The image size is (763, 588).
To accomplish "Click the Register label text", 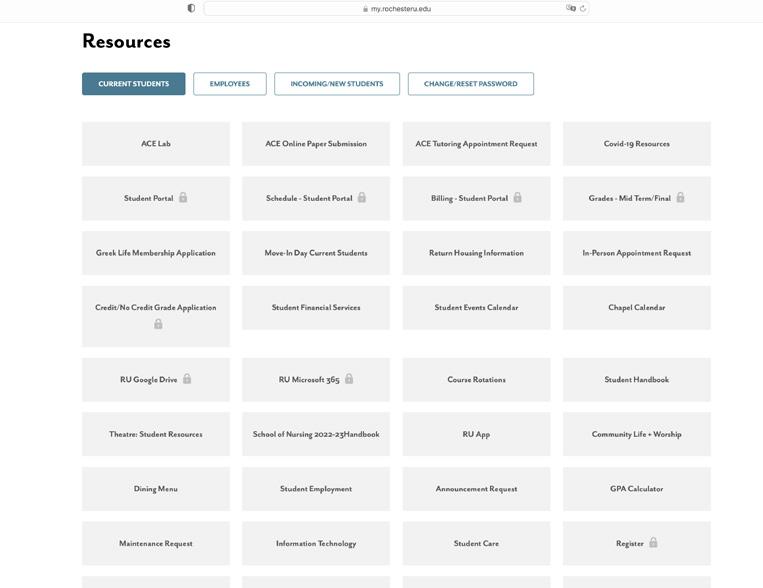I will pyautogui.click(x=630, y=544).
